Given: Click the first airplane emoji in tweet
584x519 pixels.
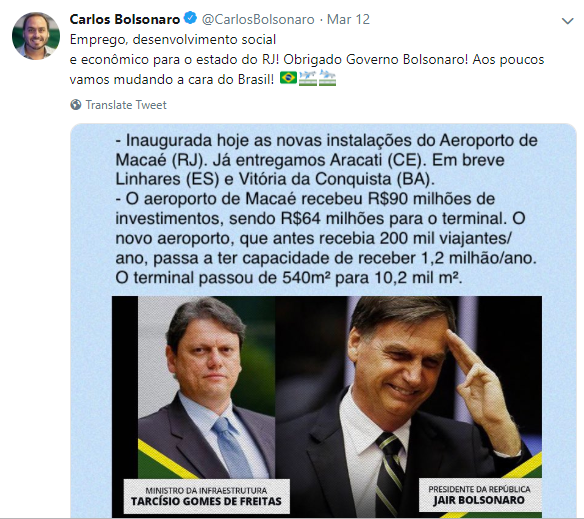Looking at the screenshot, I should [308, 77].
